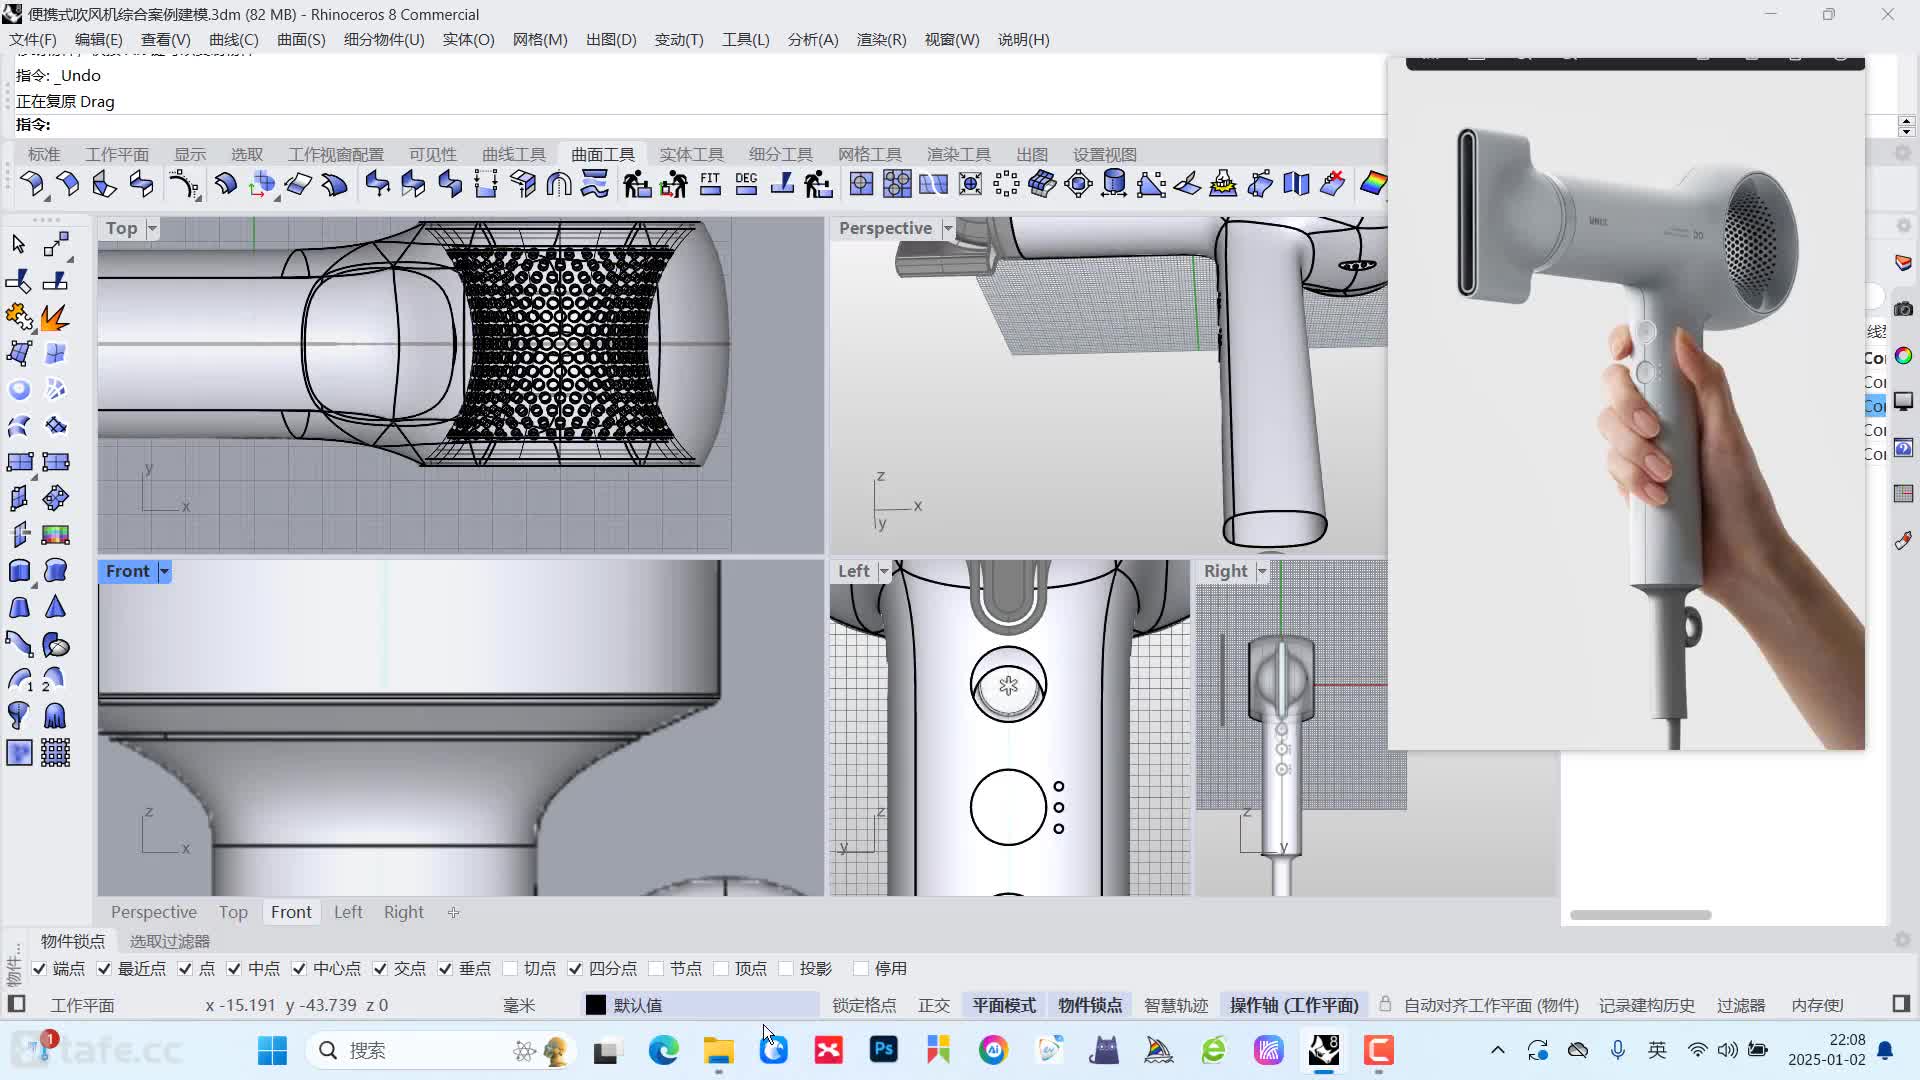This screenshot has height=1080, width=1920.
Task: Click the rainbow zebra analysis icon in left toolbar
Action: click(x=56, y=535)
